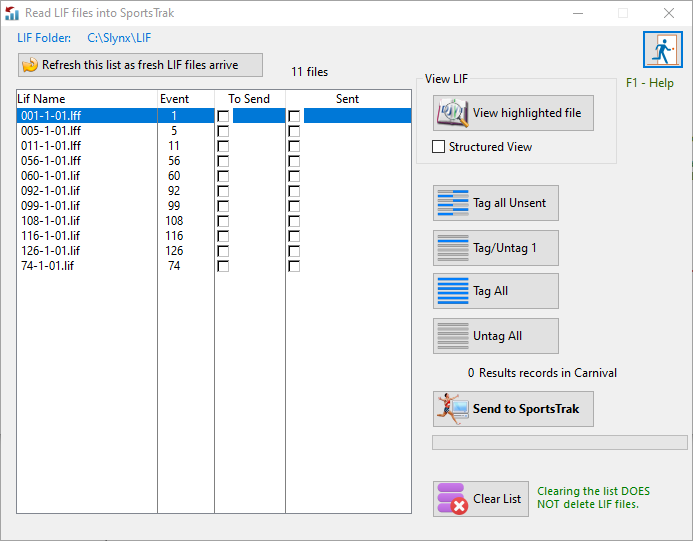Tick To Send box for 060-1-01.lif
This screenshot has width=693, height=541.
click(x=223, y=176)
